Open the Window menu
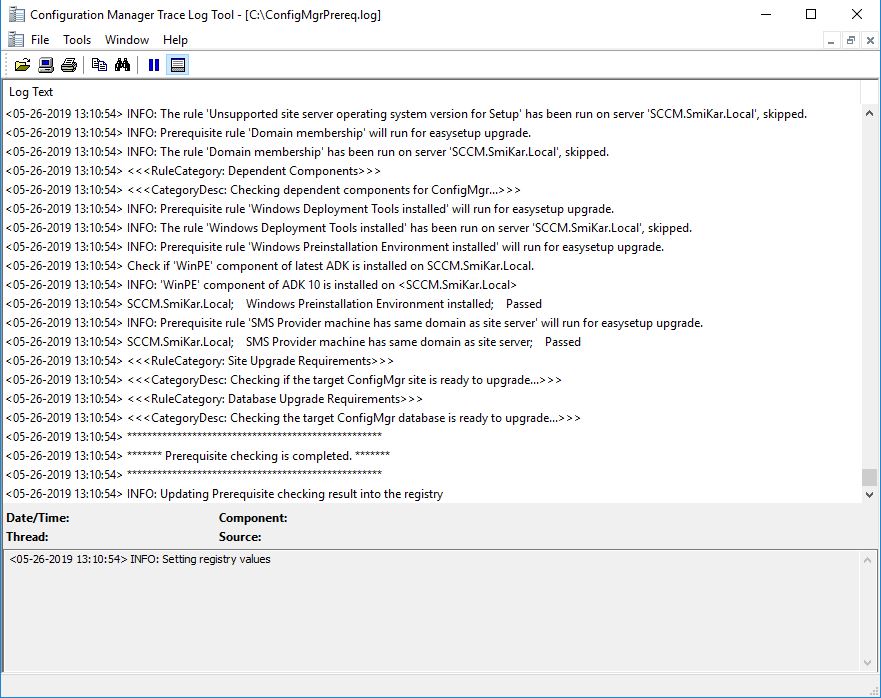This screenshot has width=881, height=698. tap(127, 40)
